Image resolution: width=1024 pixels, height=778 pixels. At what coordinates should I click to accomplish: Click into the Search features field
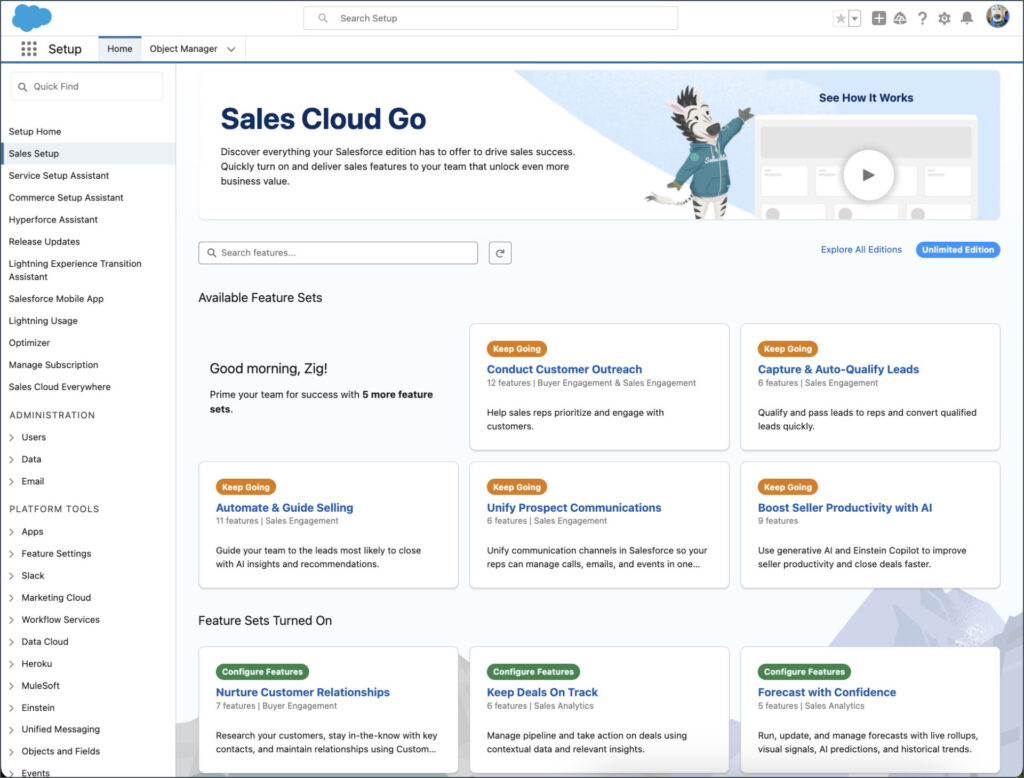pyautogui.click(x=338, y=253)
